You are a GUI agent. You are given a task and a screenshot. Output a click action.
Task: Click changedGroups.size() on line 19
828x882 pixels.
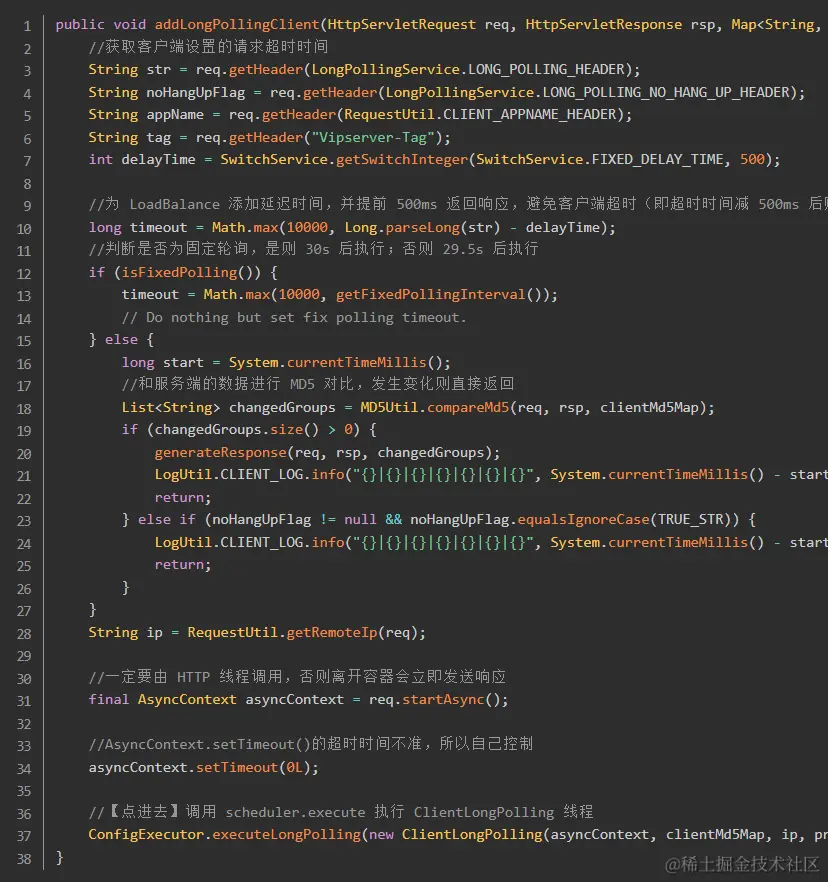(x=237, y=430)
